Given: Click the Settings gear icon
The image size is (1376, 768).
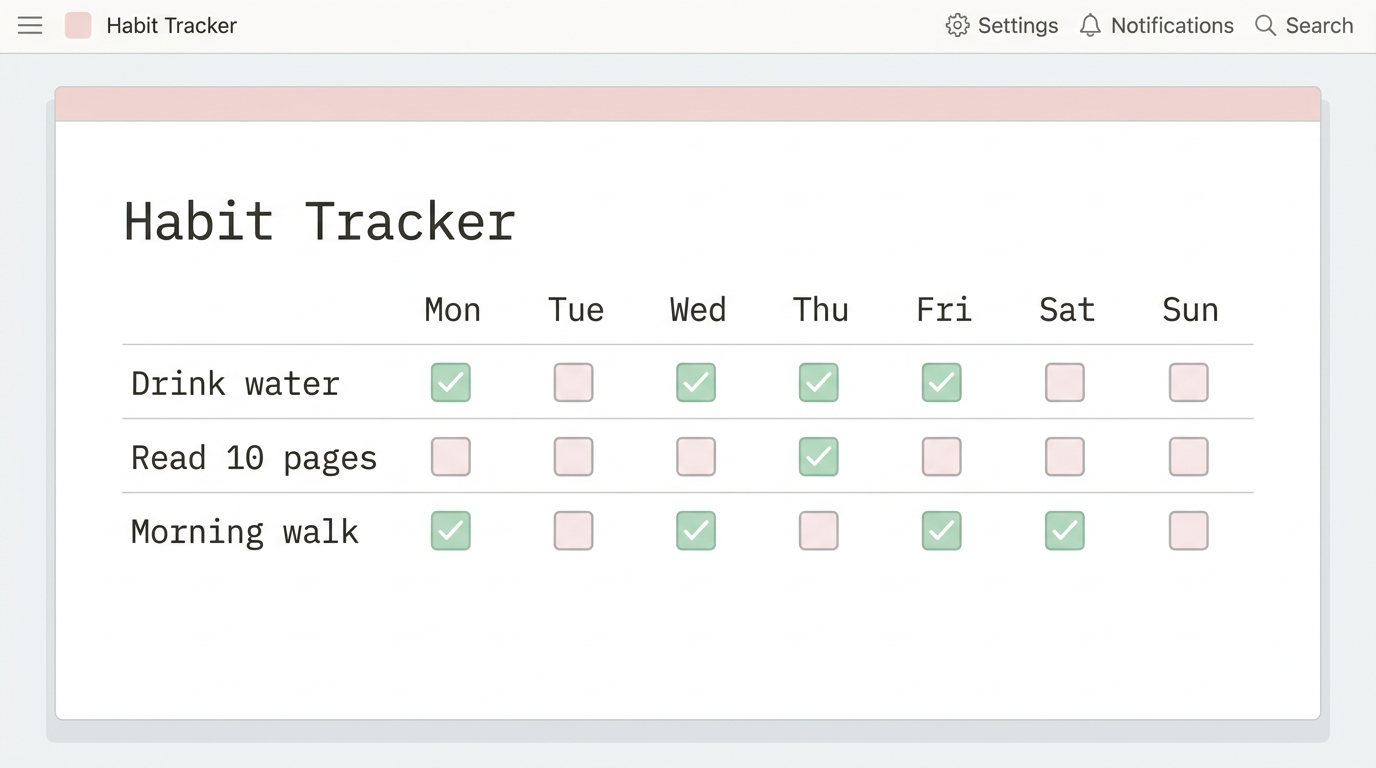Looking at the screenshot, I should point(957,26).
